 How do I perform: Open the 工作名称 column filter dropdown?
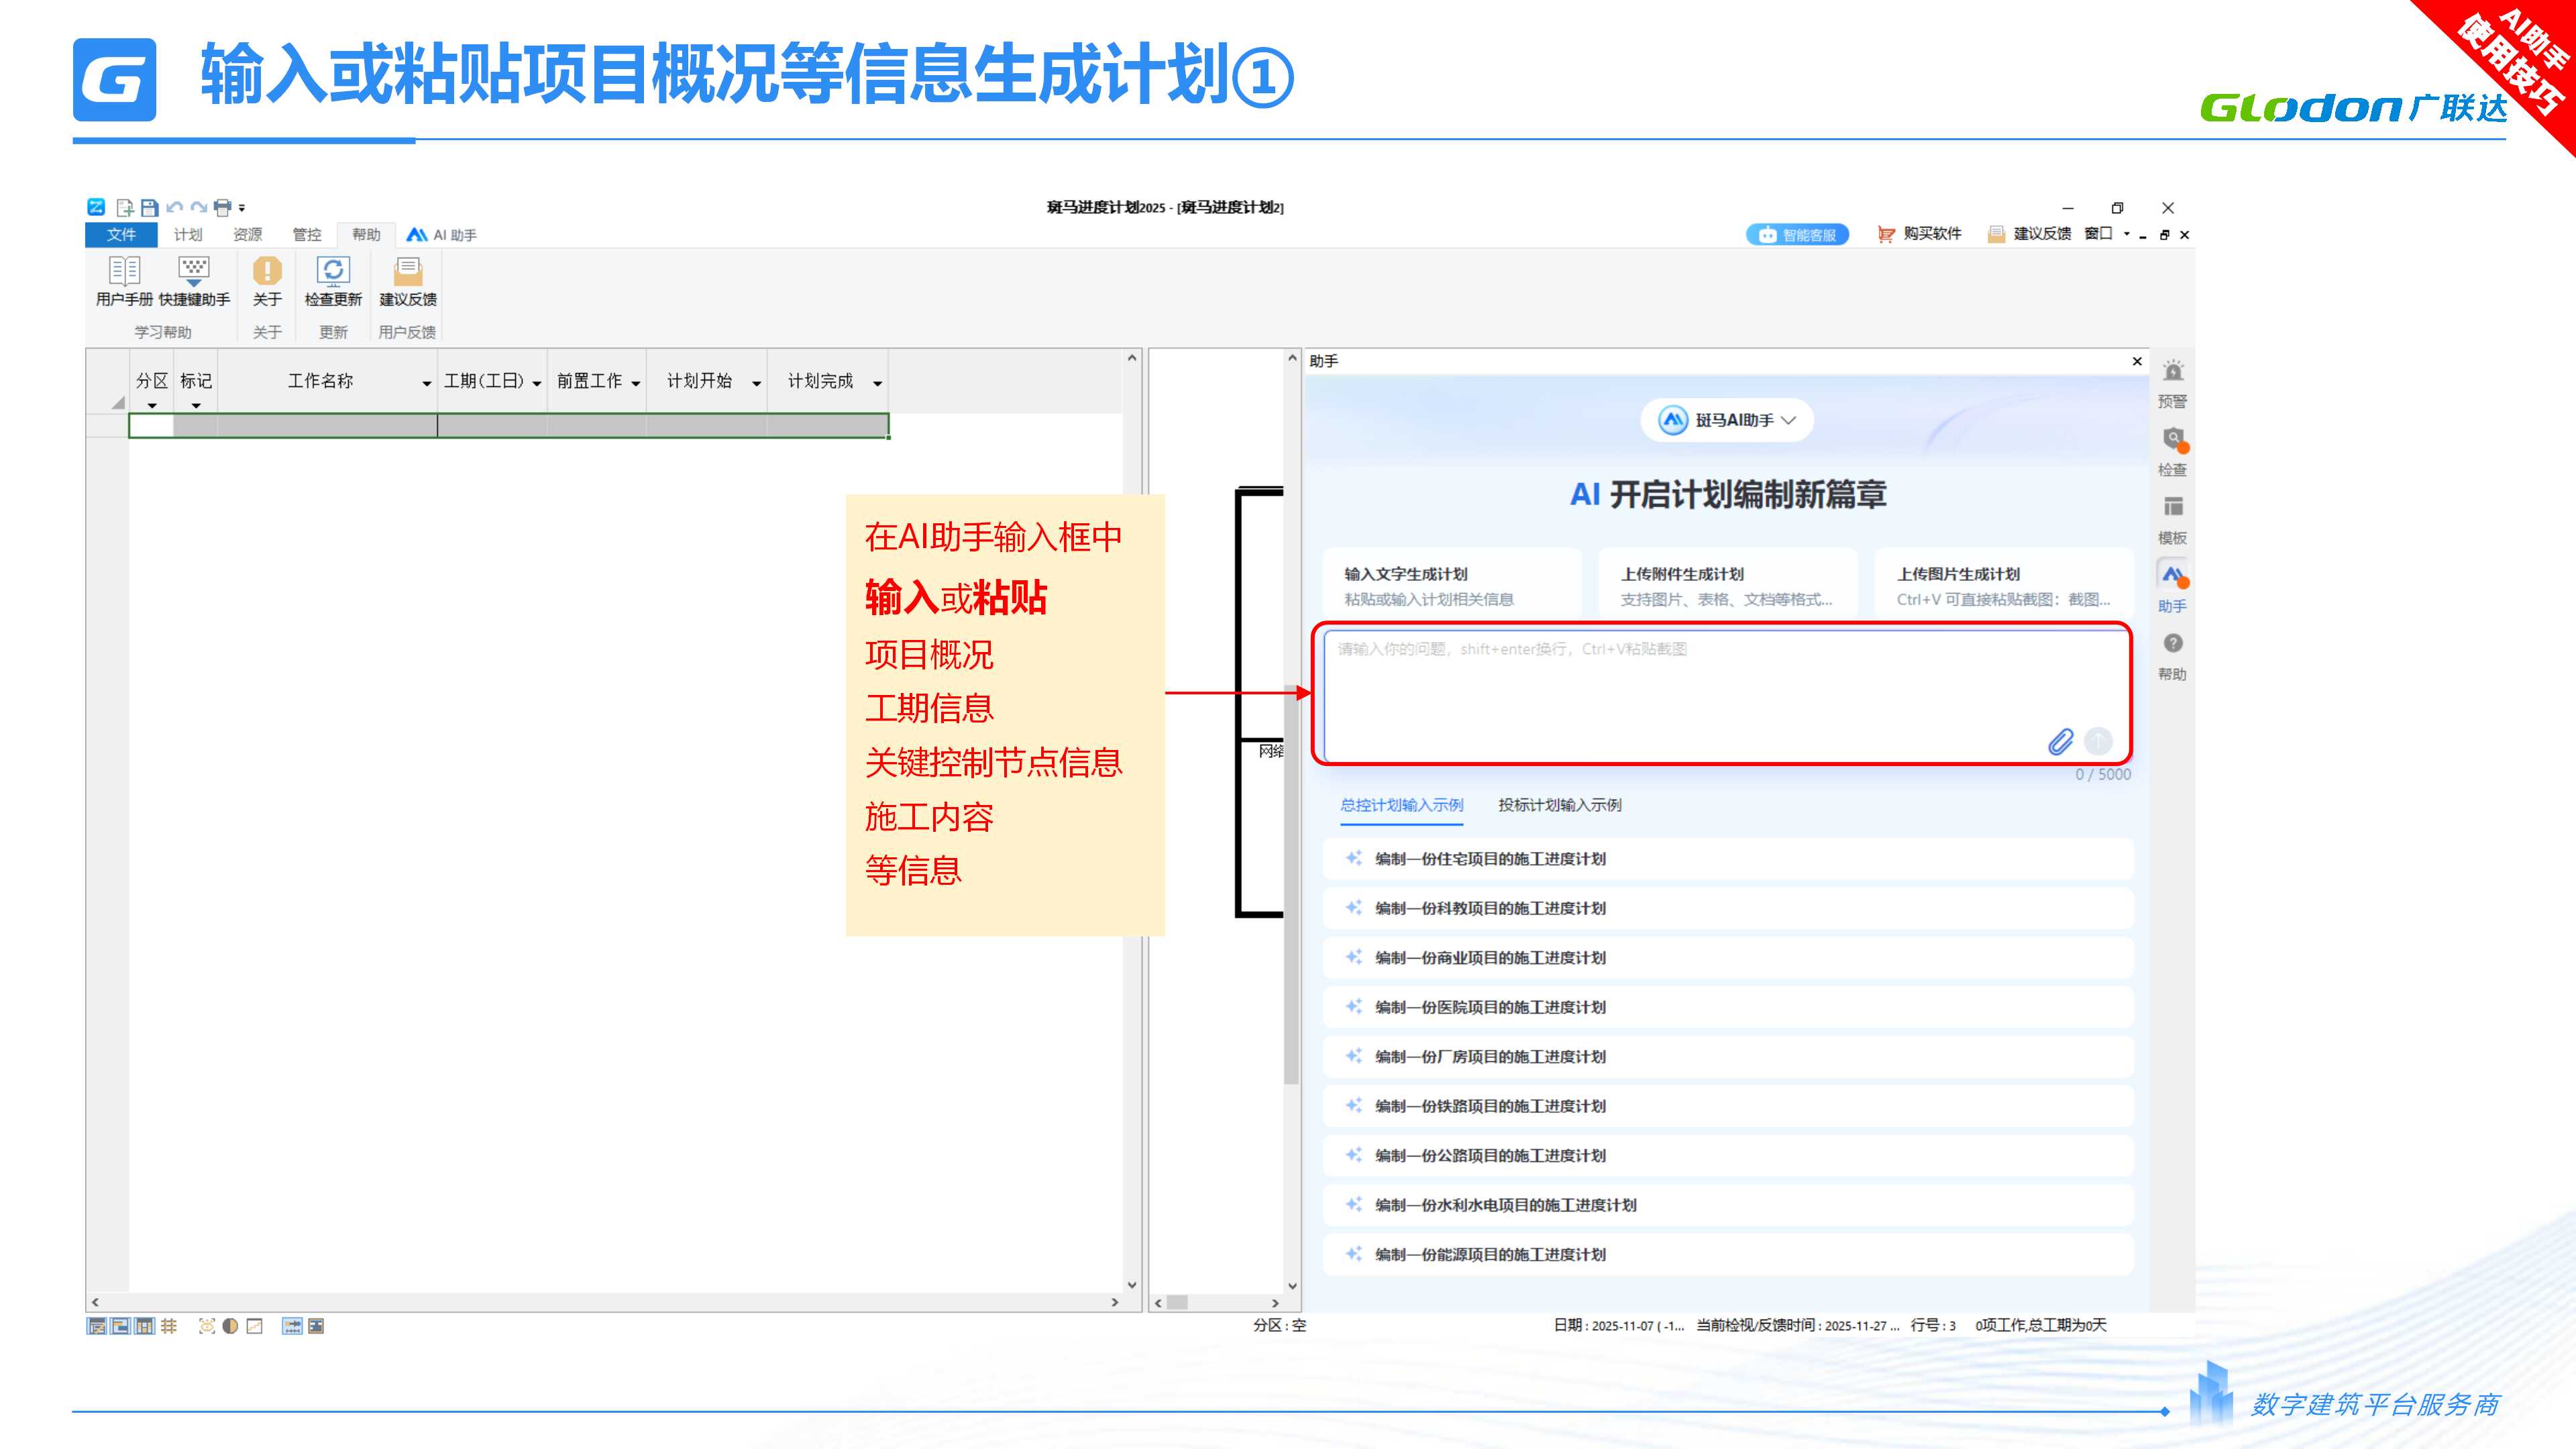click(x=426, y=383)
